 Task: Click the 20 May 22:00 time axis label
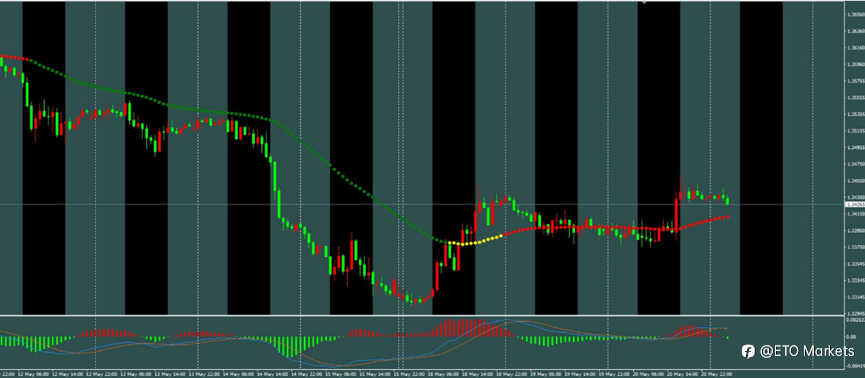click(x=717, y=374)
